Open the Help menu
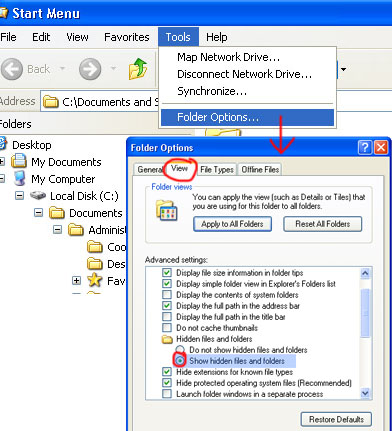 click(217, 37)
